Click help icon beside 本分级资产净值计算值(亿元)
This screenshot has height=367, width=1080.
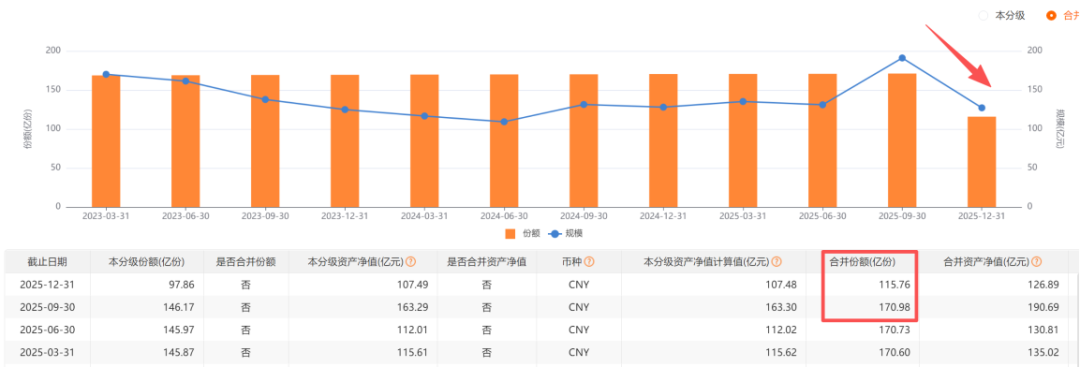[777, 262]
